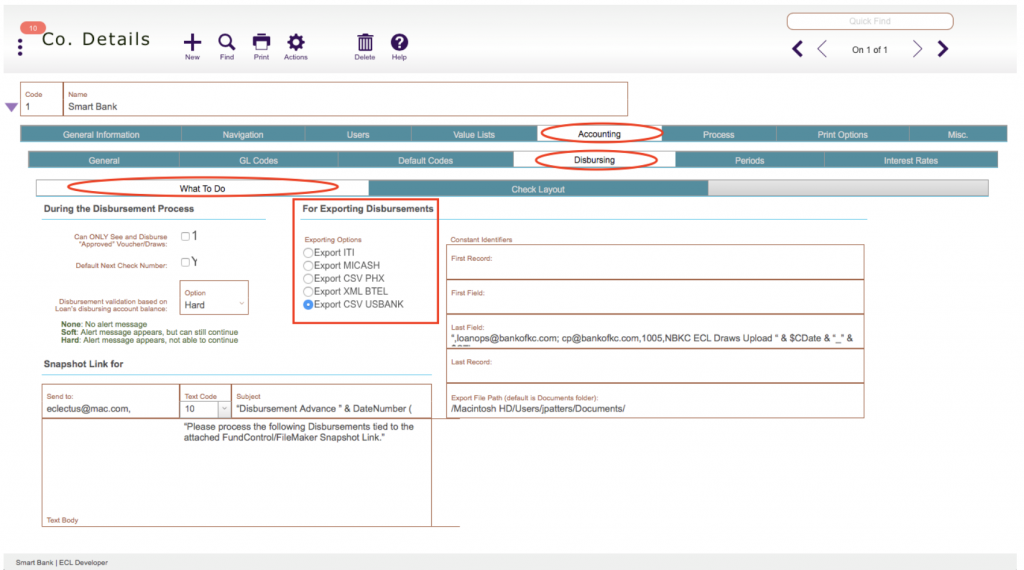Click the Subject field
The image size is (1024, 570).
(x=331, y=402)
